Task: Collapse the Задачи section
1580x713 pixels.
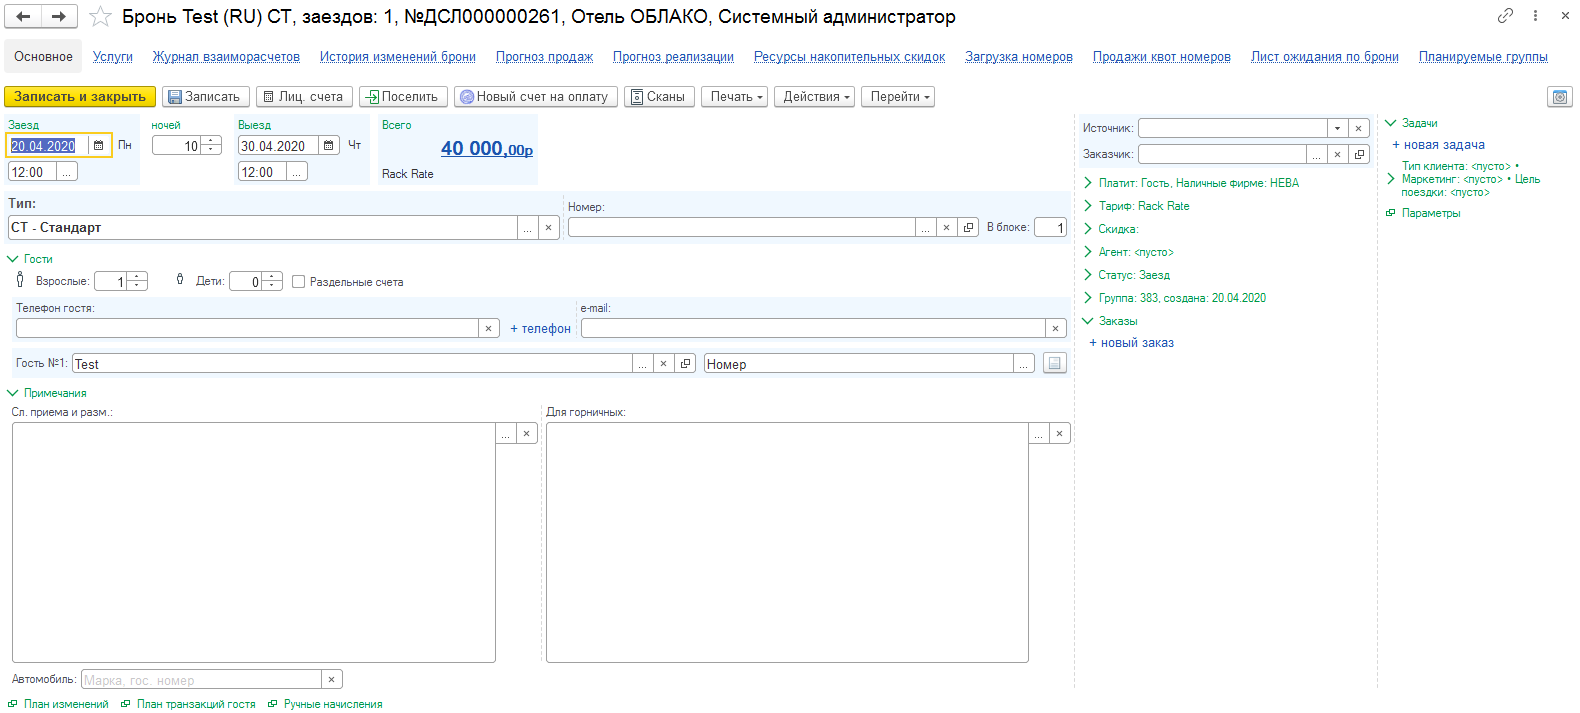Action: pos(1390,123)
